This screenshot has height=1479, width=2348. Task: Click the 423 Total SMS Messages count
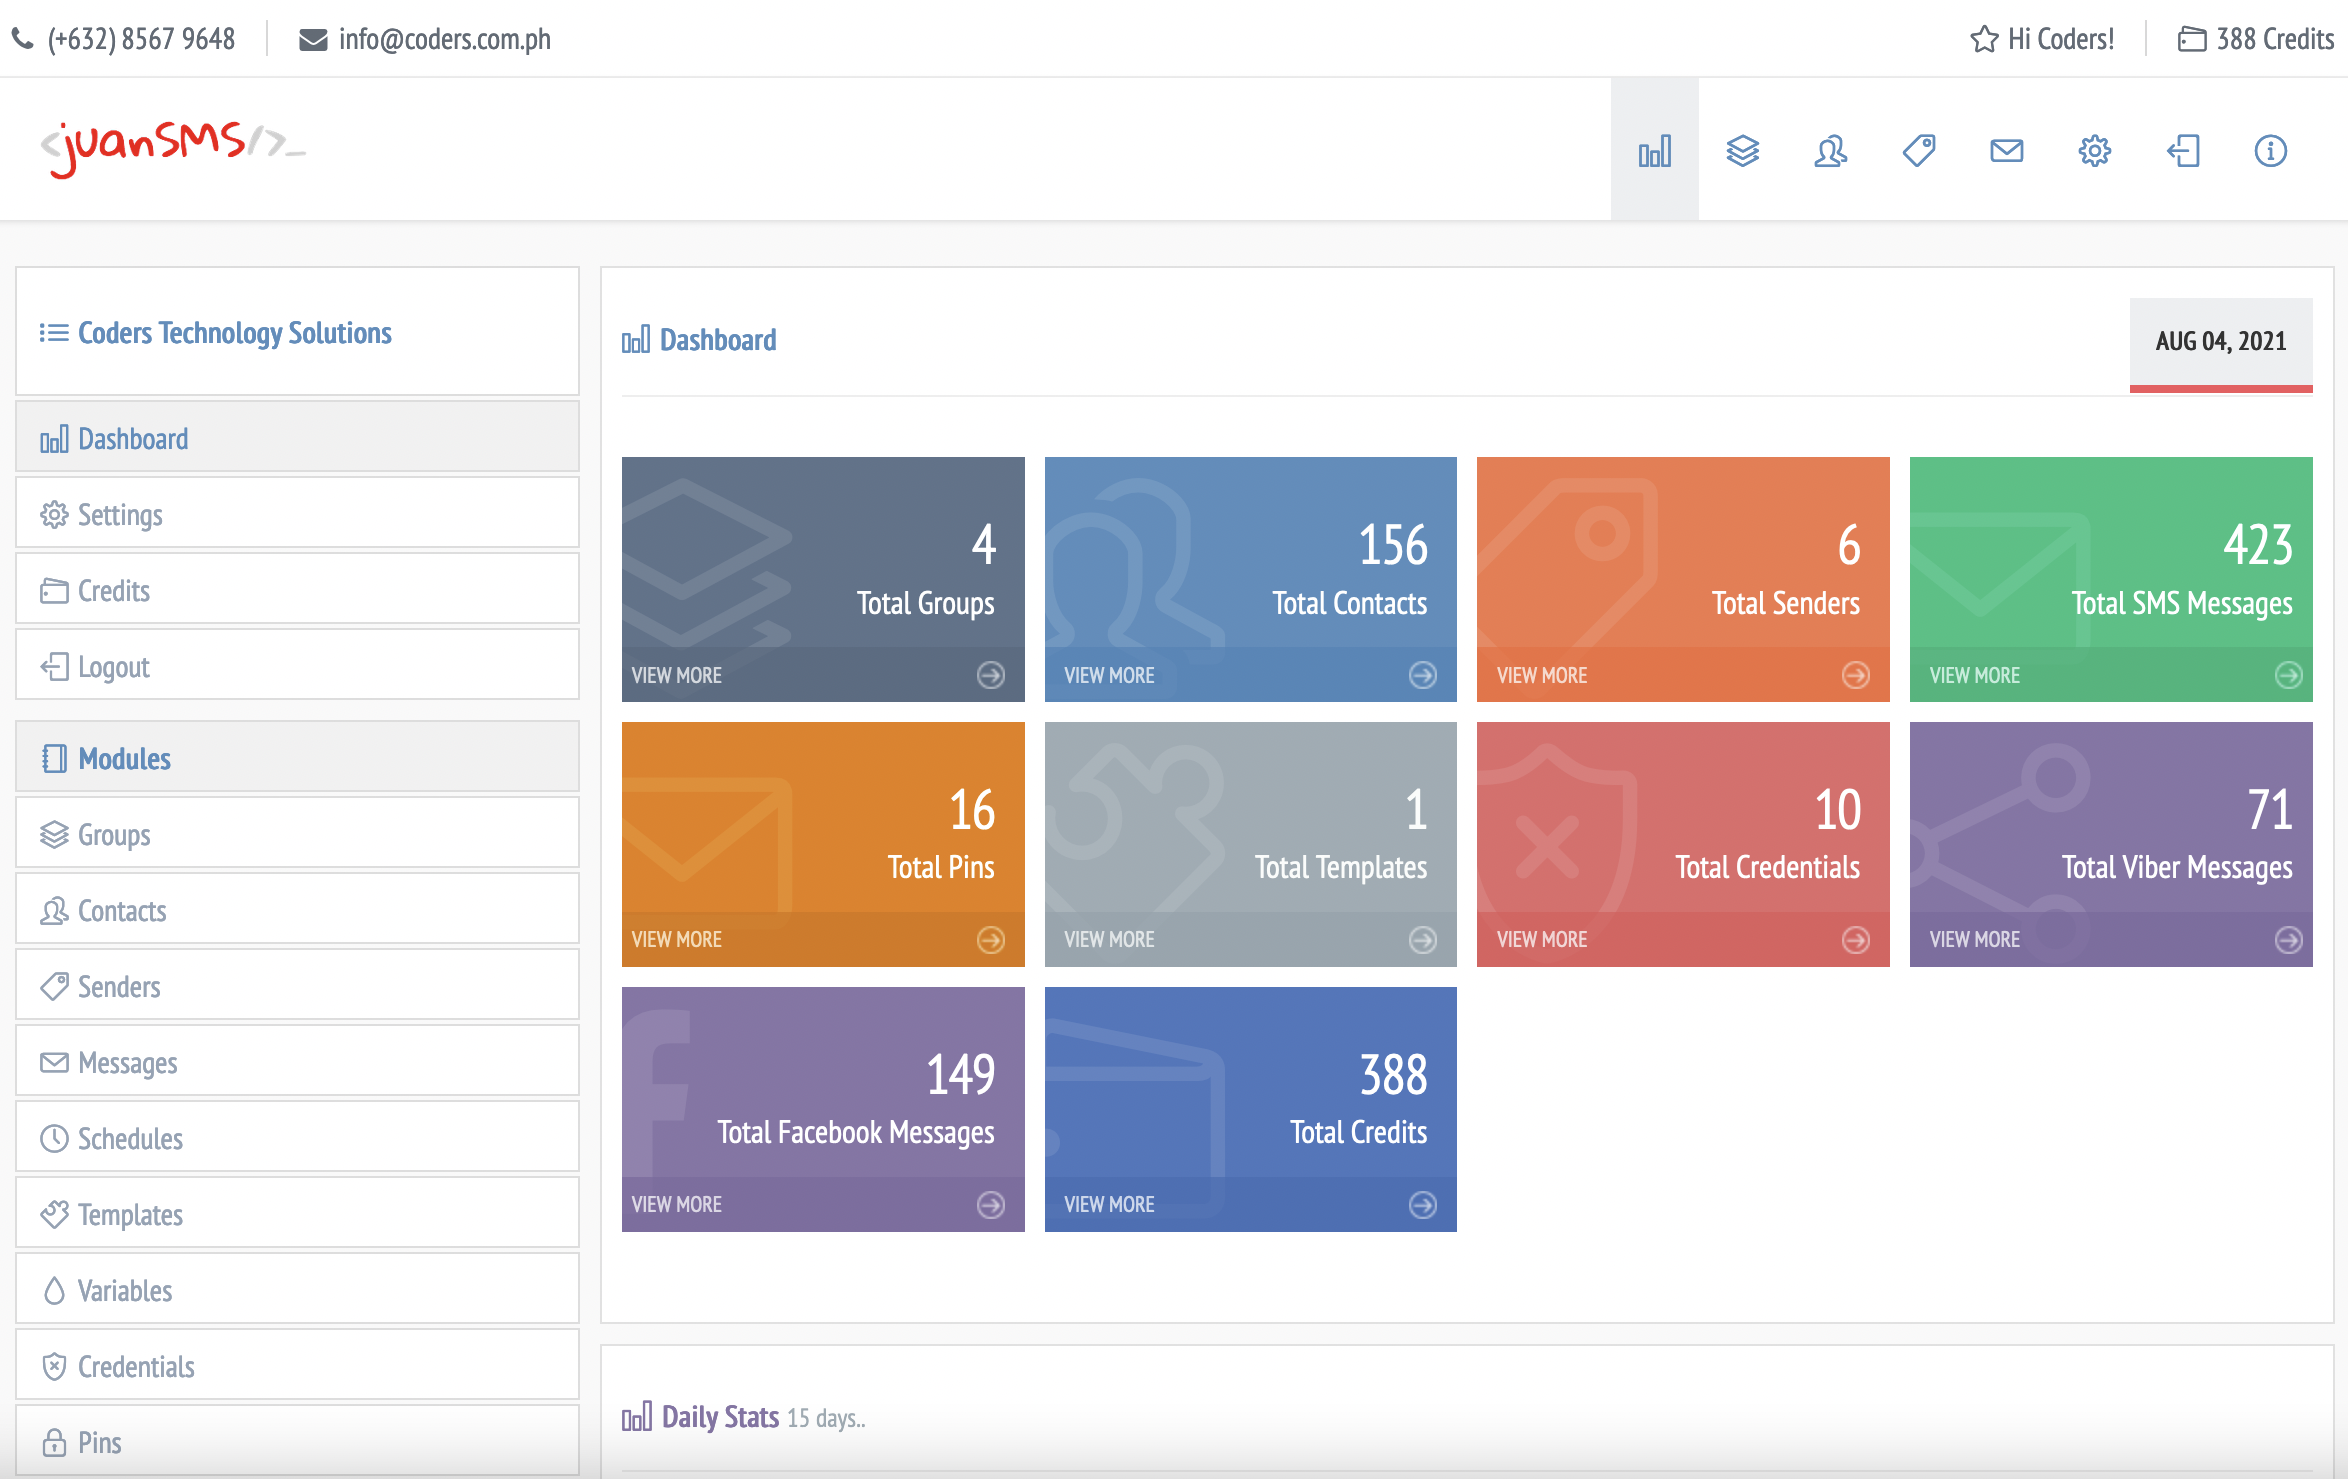[2258, 546]
